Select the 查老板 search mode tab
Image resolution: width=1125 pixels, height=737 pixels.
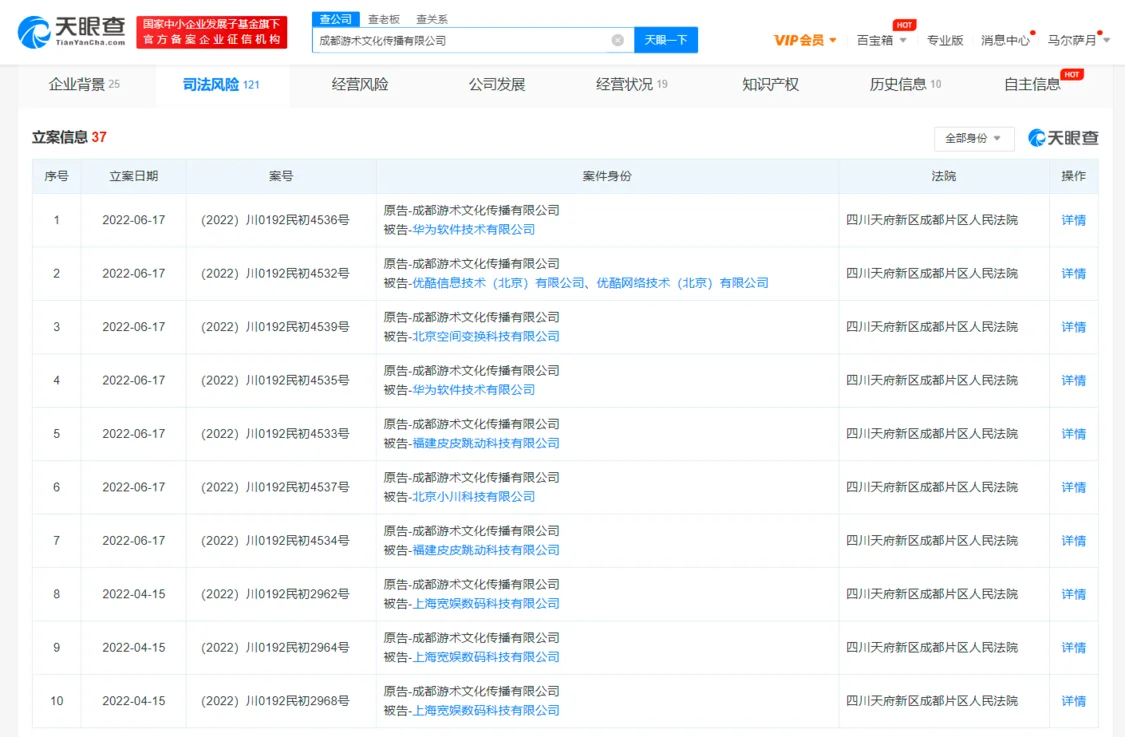(383, 19)
